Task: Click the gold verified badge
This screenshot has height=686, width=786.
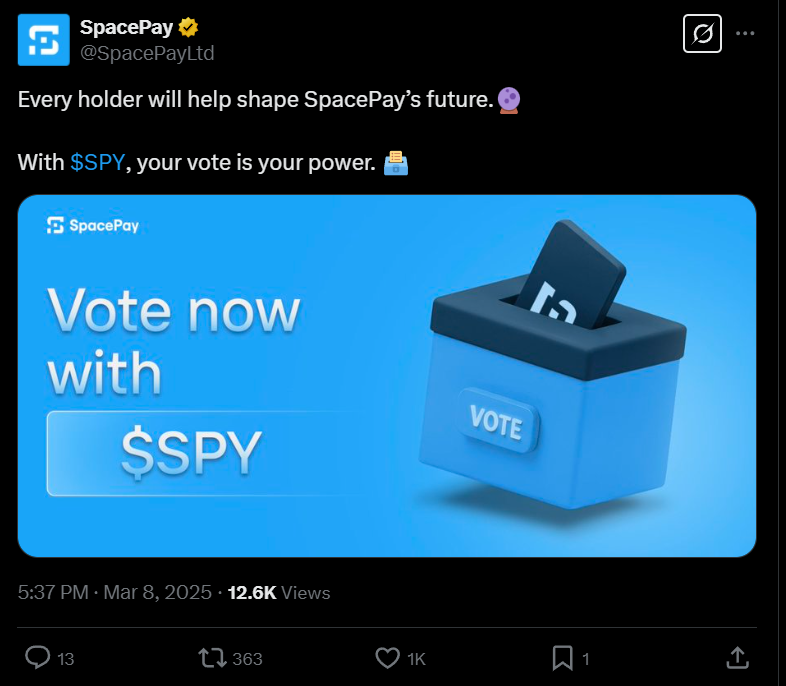Action: point(188,27)
